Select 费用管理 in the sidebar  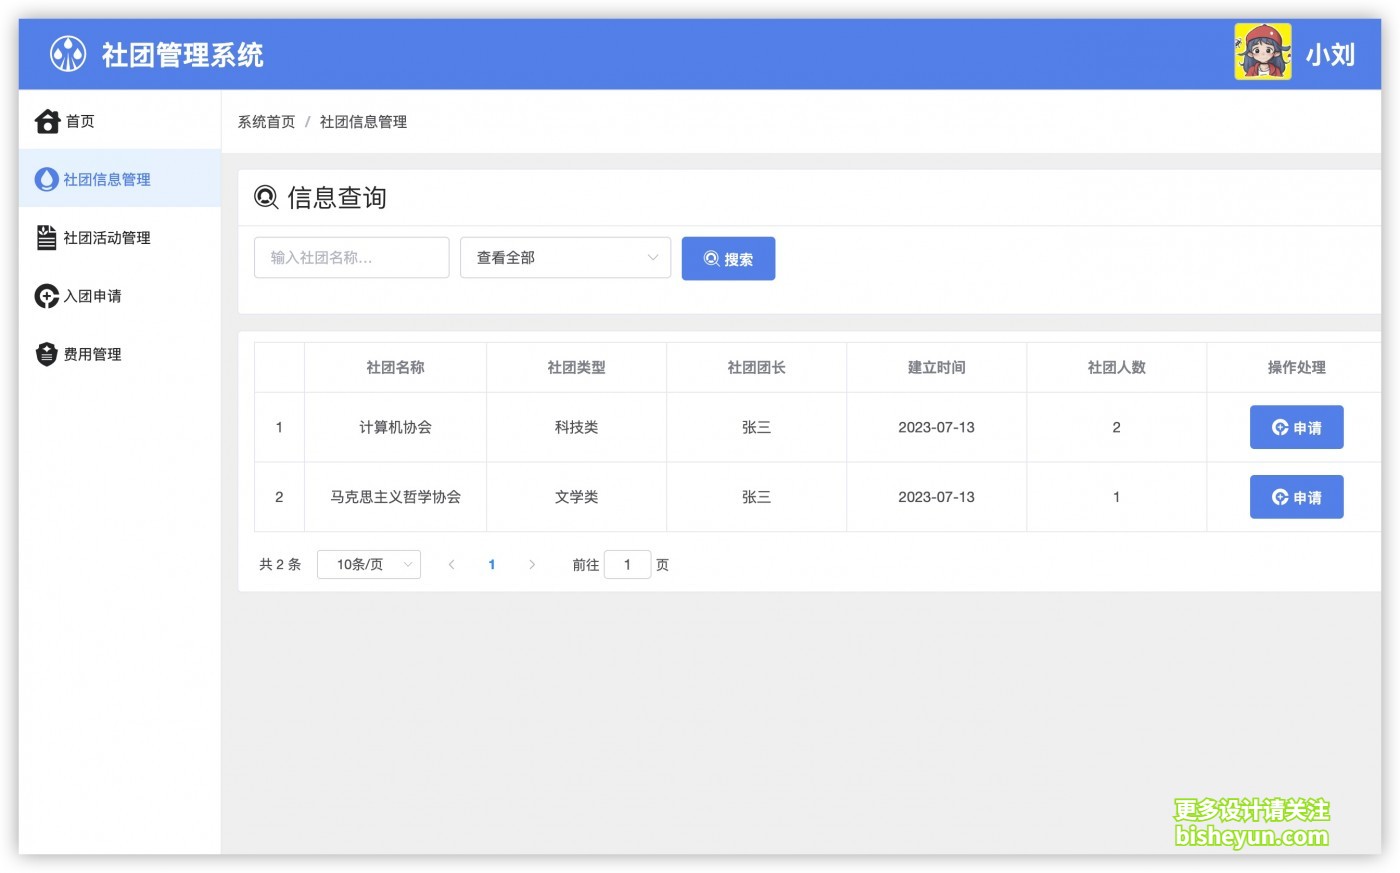[93, 354]
